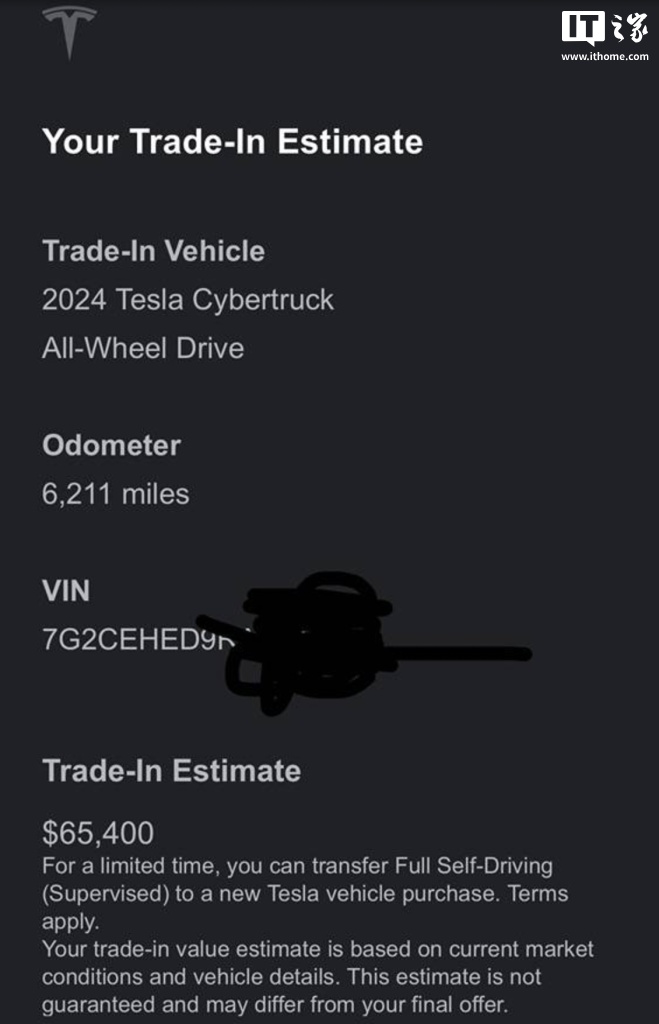The image size is (659, 1024).
Task: Click the "For a limited time" sentence start
Action: coord(110,866)
